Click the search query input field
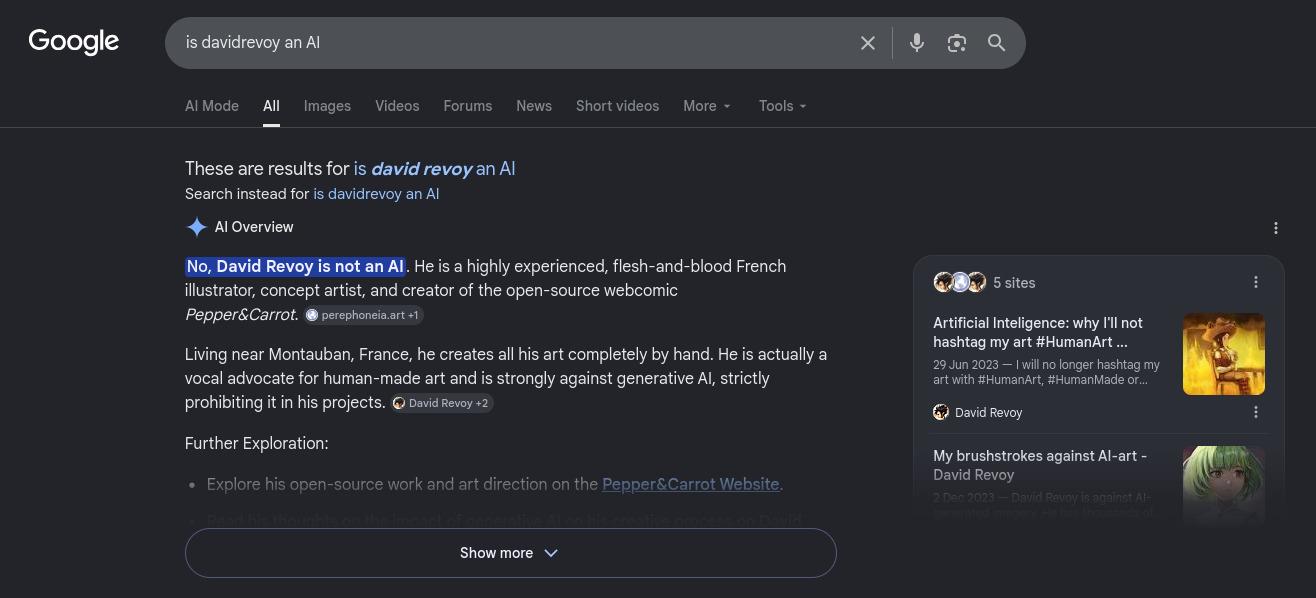The width and height of the screenshot is (1316, 598). [x=515, y=43]
